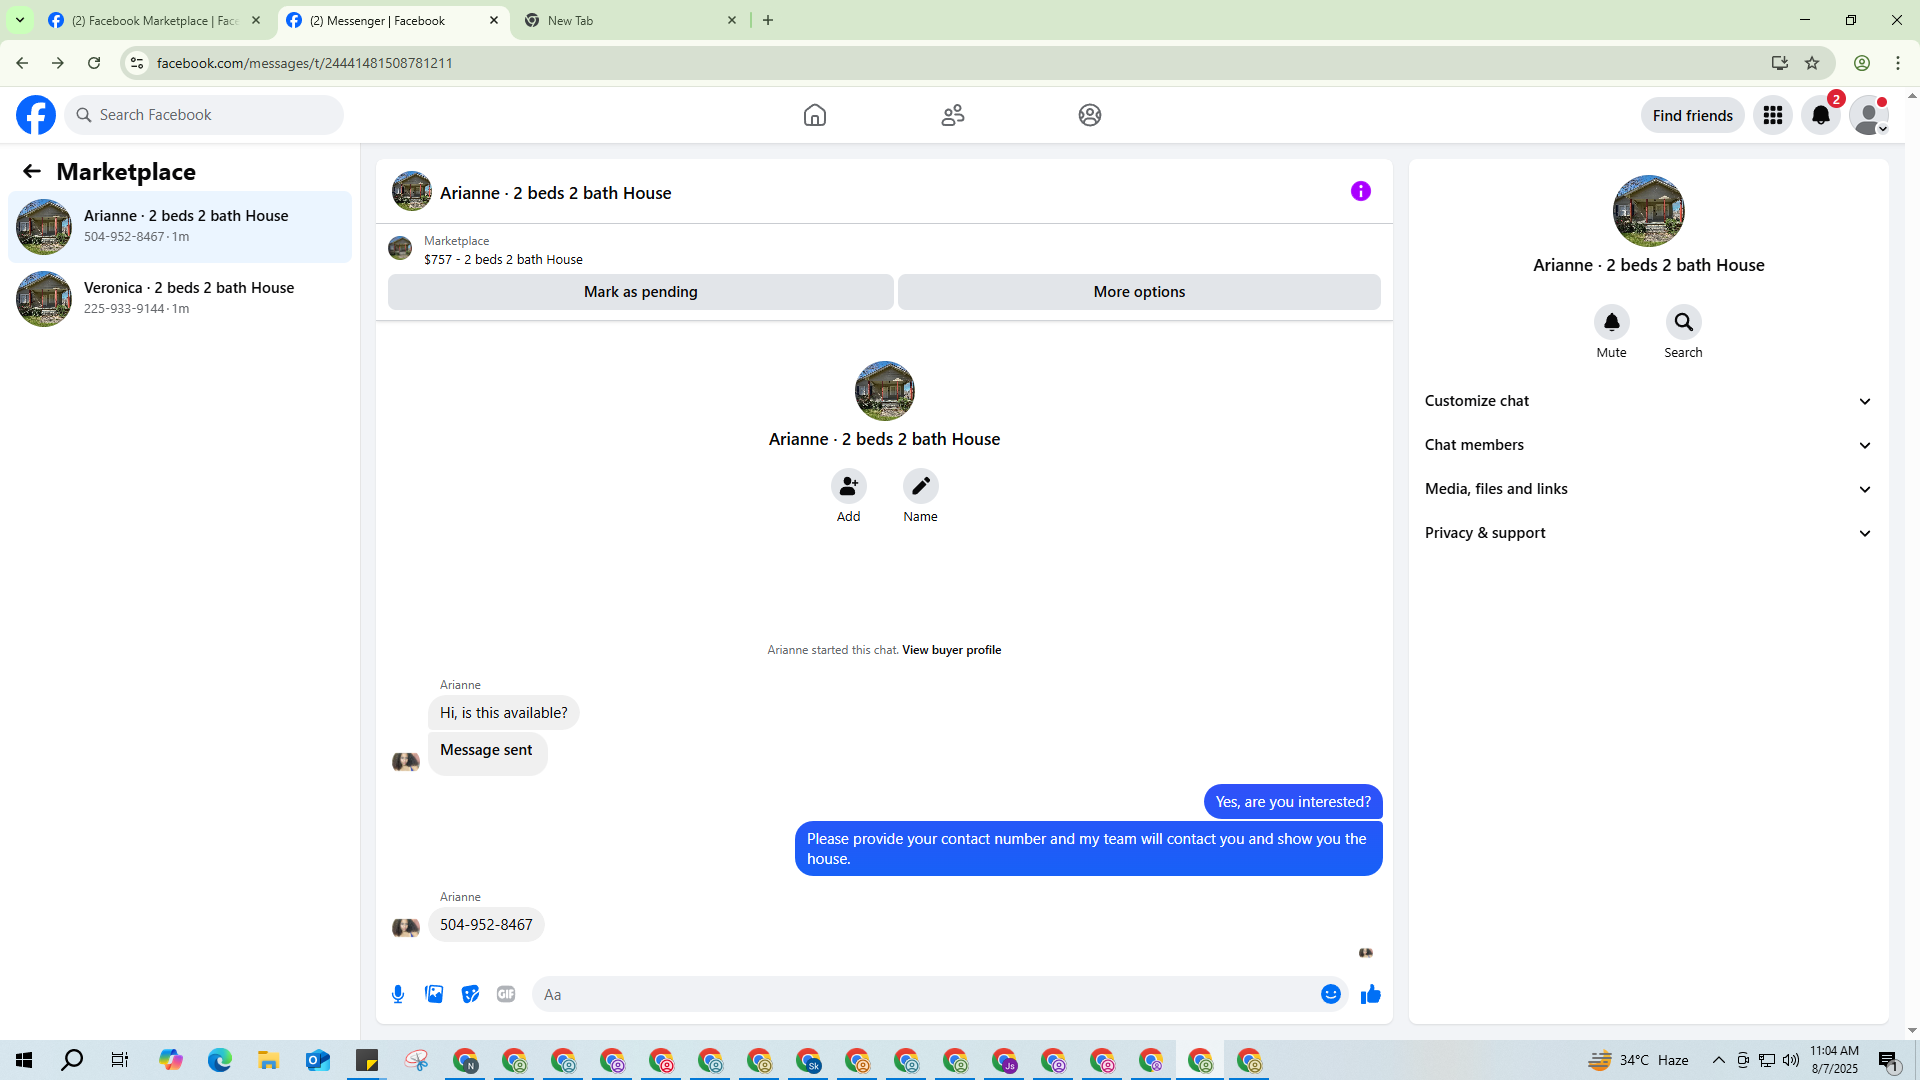Screen dimensions: 1920x1080
Task: Edit the chat name with pencil icon
Action: 921,486
